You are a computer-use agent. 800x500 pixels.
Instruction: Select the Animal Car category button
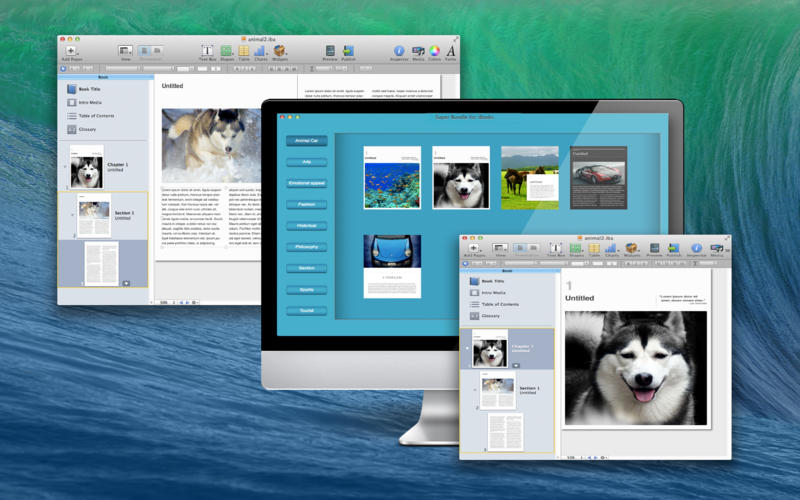point(306,141)
